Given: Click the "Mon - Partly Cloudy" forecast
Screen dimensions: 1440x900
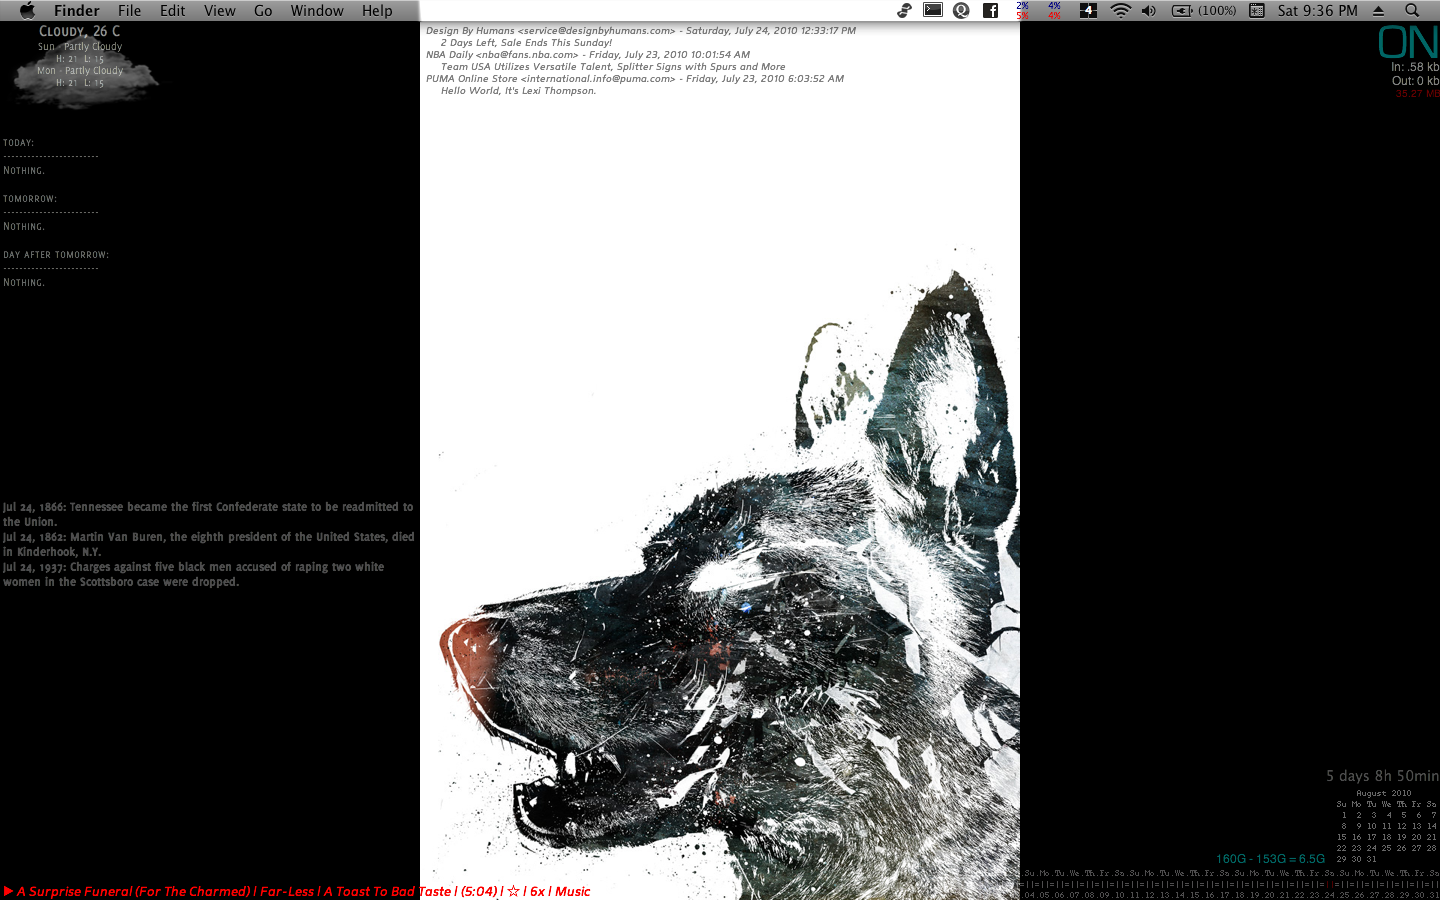Looking at the screenshot, I should coord(80,71).
